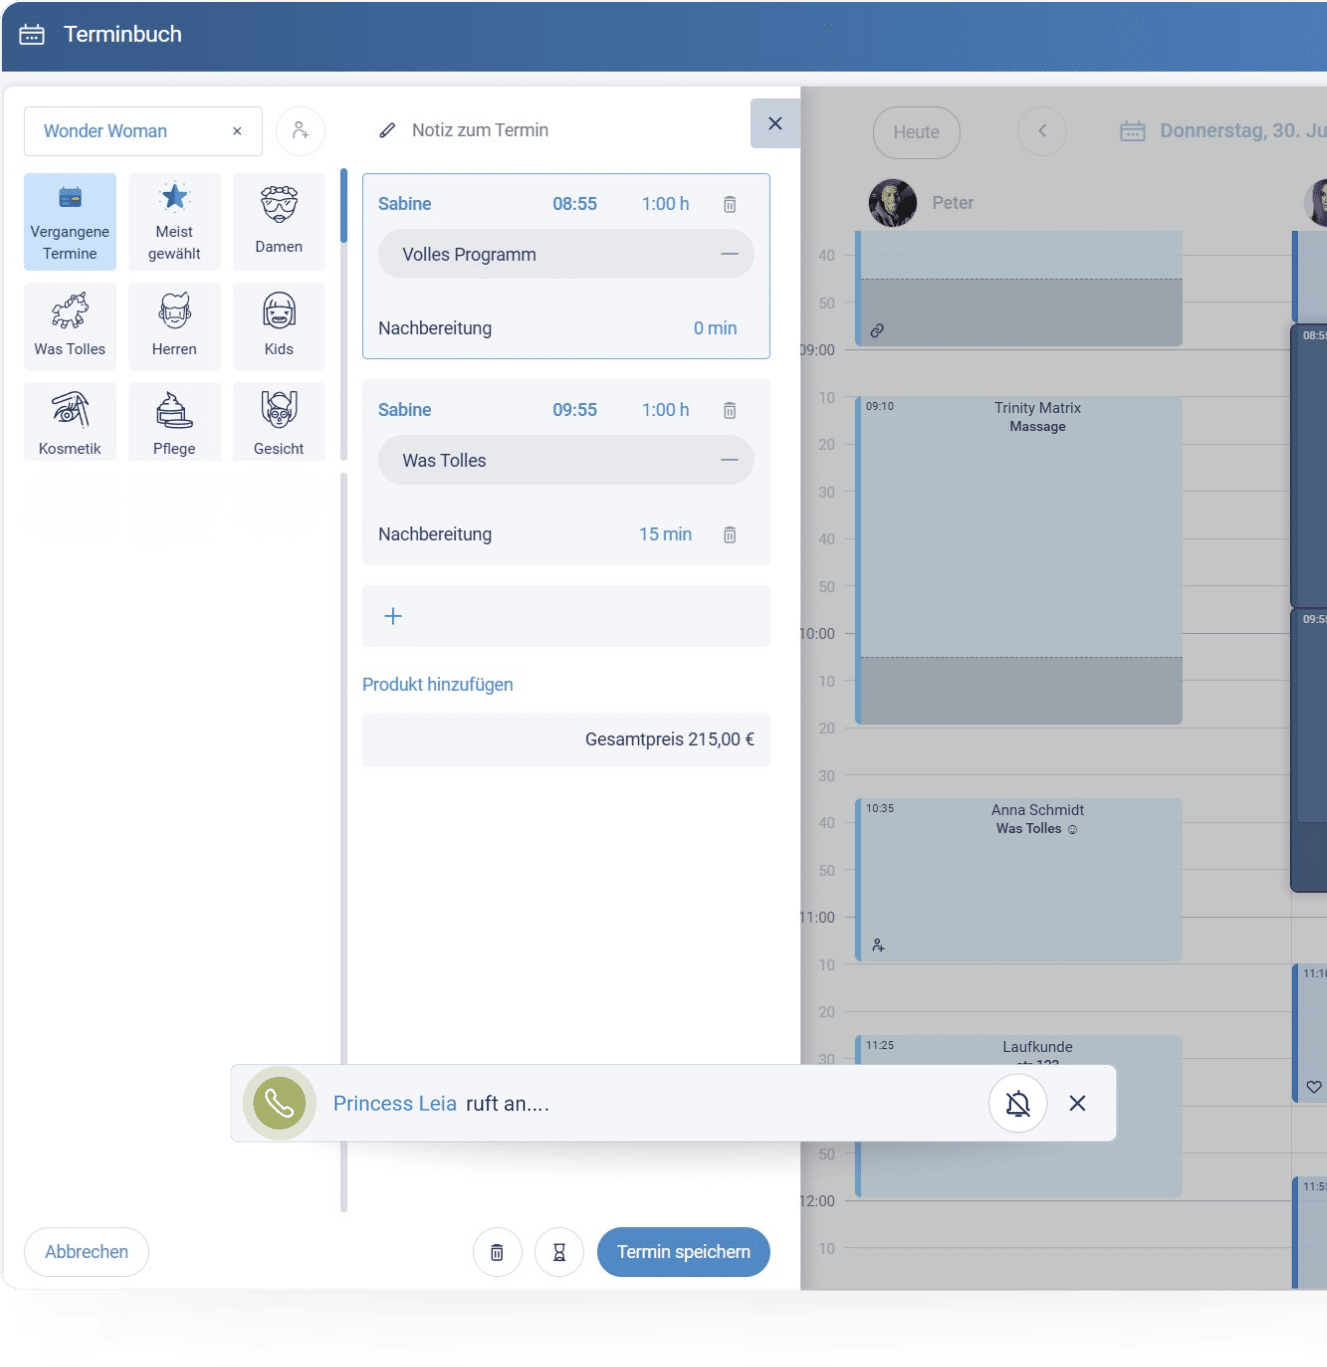Open the Herren category tab
The height and width of the screenshot is (1367, 1327).
174,326
